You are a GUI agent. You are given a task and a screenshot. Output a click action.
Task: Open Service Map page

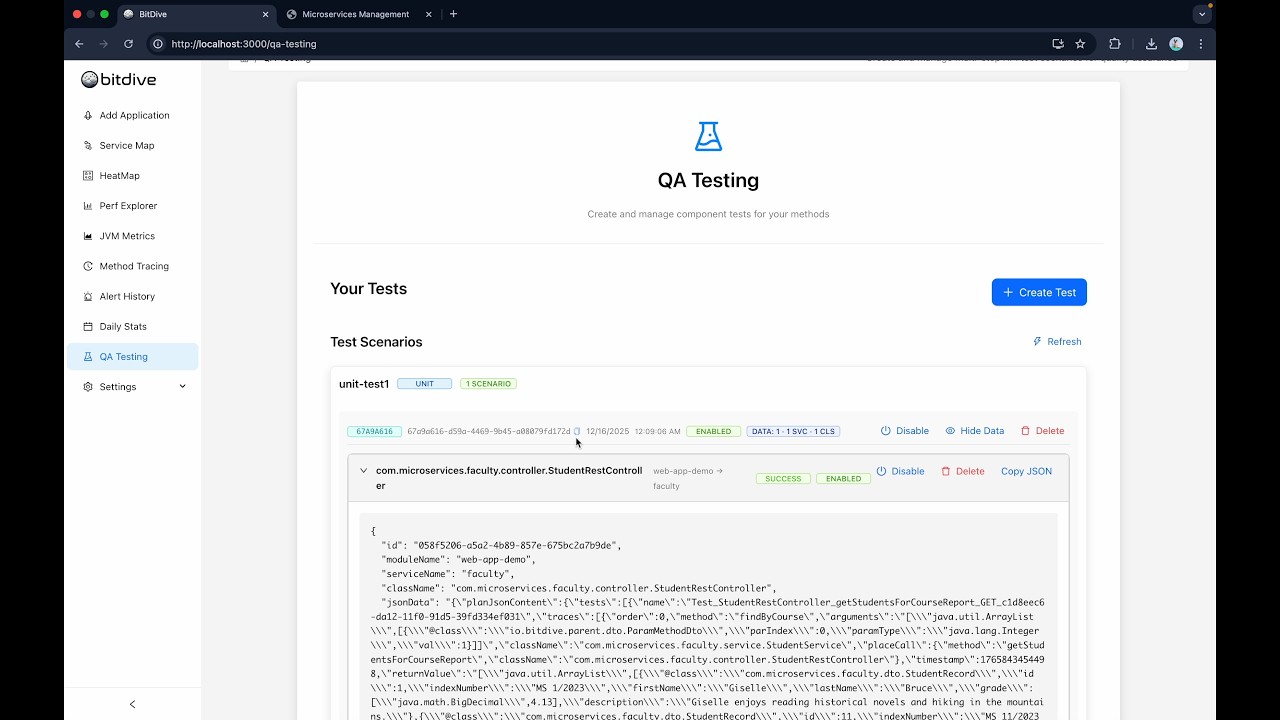click(x=126, y=145)
